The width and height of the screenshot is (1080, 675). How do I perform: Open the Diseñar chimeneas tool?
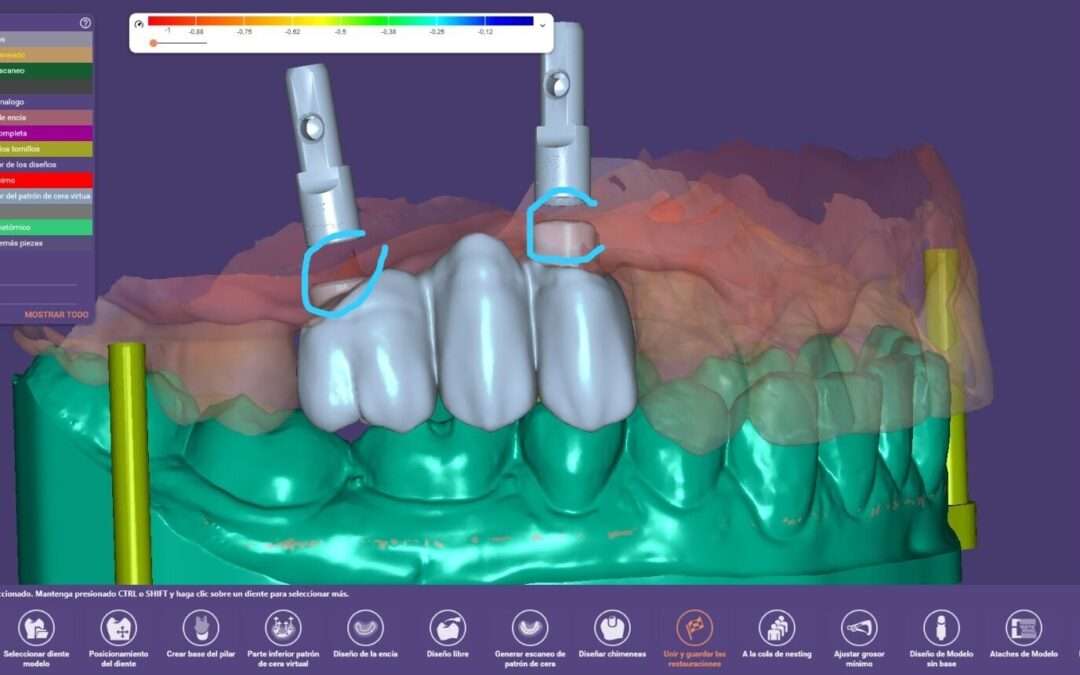[x=612, y=634]
